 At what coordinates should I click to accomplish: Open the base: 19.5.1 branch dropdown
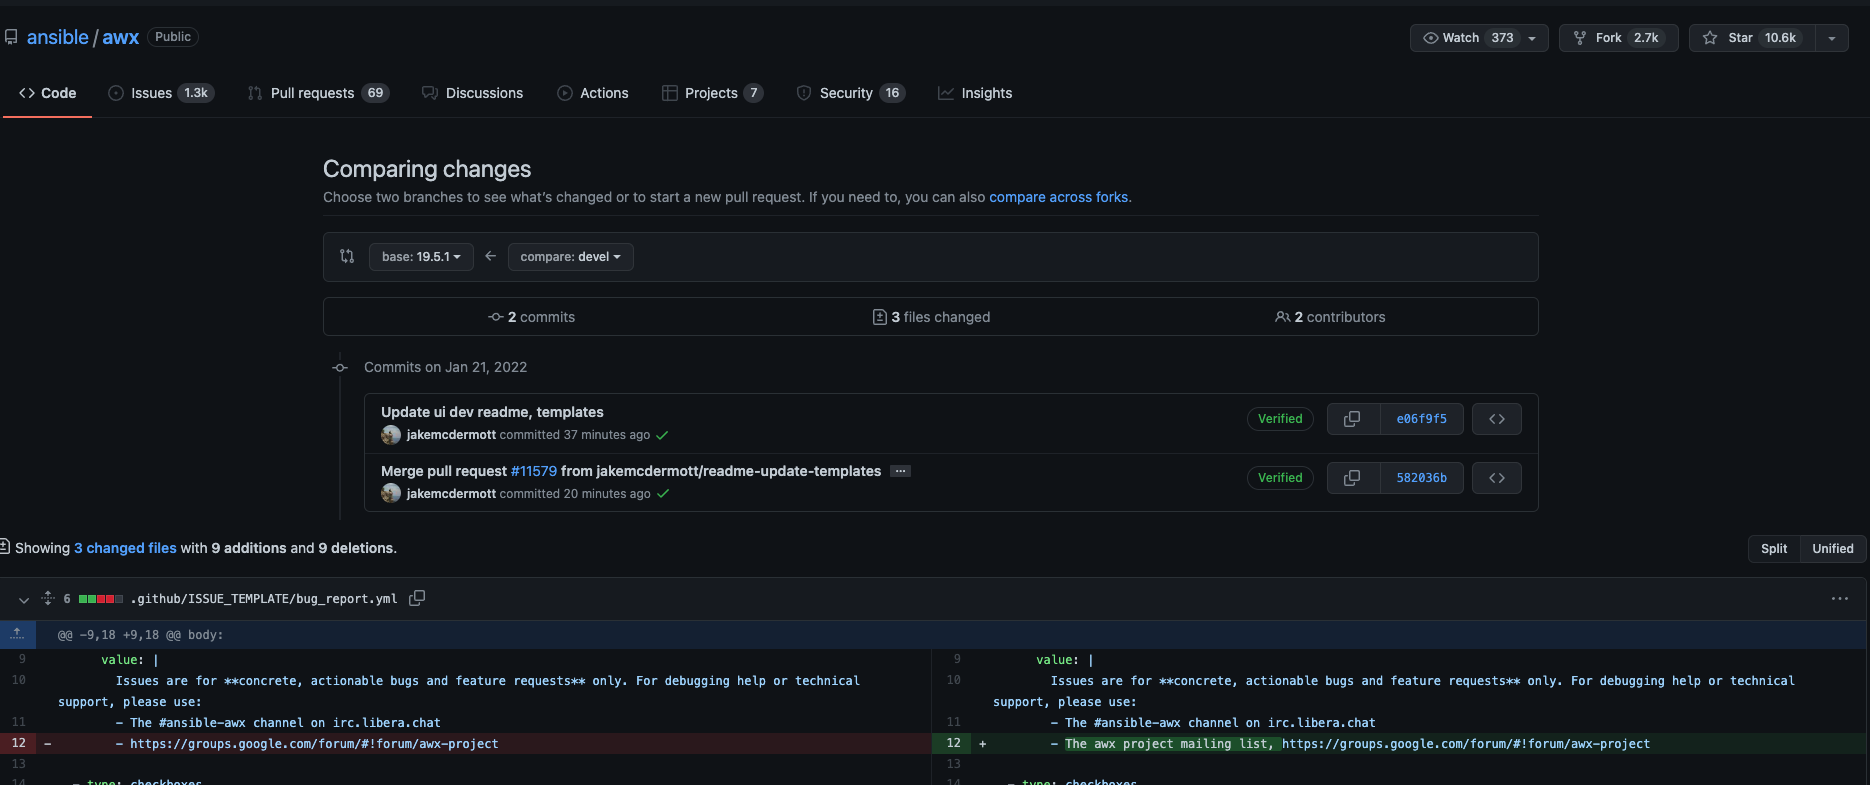tap(421, 257)
